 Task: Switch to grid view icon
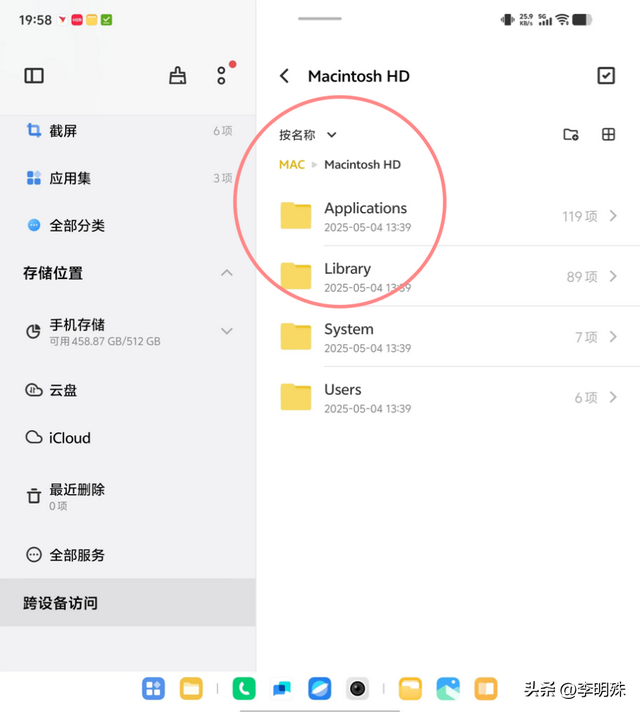(x=608, y=134)
